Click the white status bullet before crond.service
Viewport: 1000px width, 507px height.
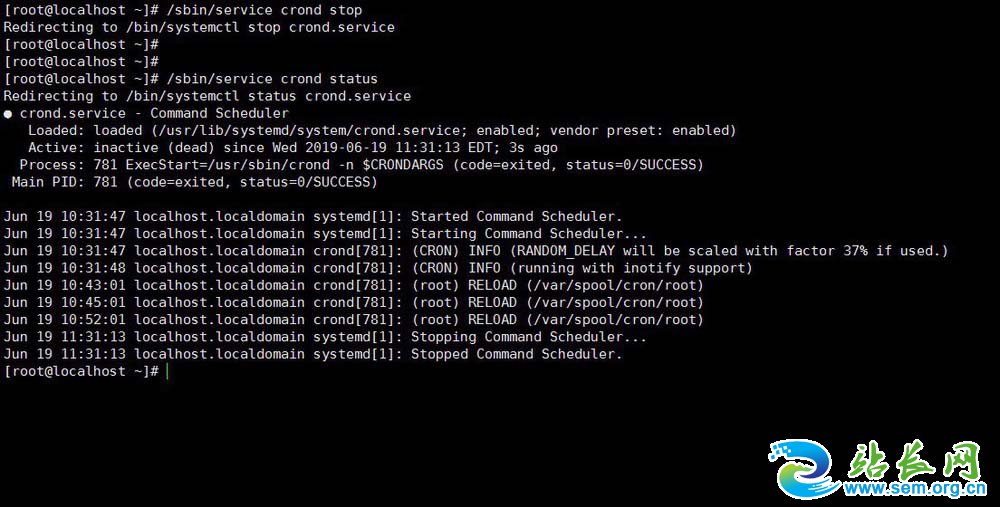[8, 113]
